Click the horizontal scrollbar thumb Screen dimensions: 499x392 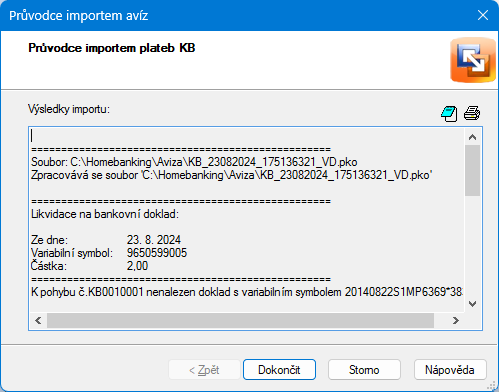(240, 321)
